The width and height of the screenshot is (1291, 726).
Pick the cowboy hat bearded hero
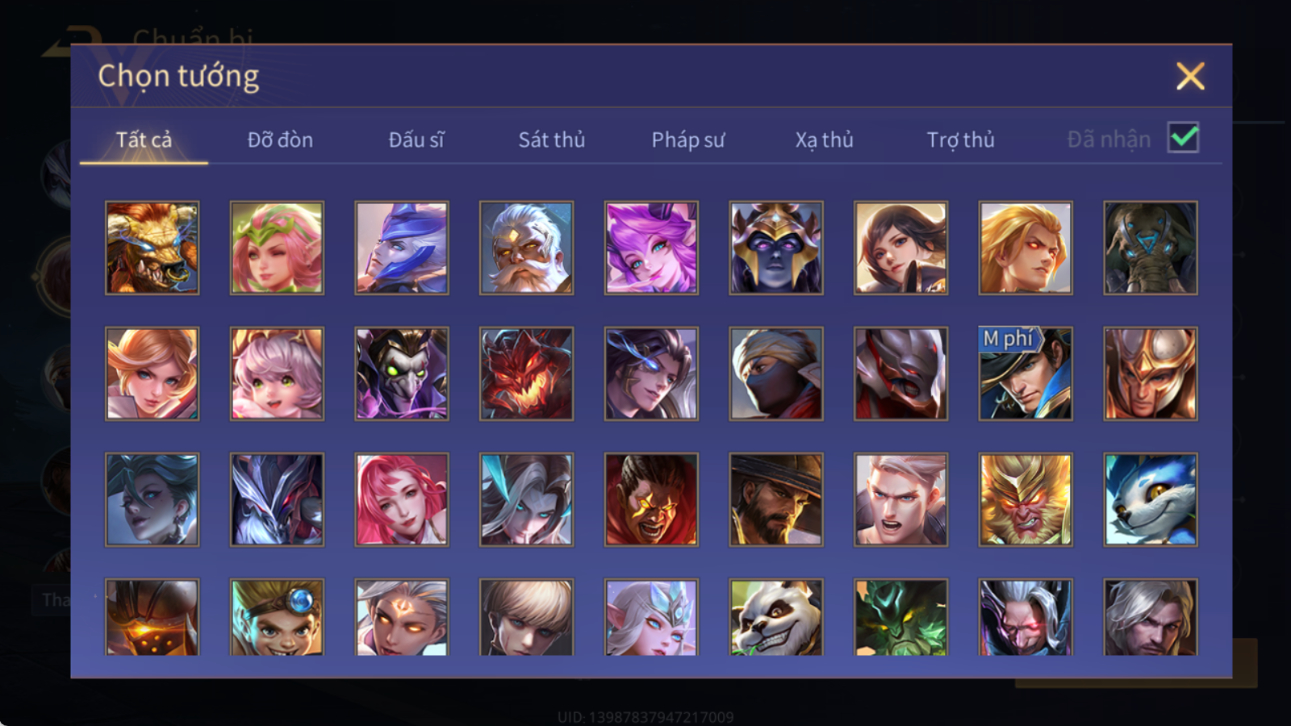[776, 499]
